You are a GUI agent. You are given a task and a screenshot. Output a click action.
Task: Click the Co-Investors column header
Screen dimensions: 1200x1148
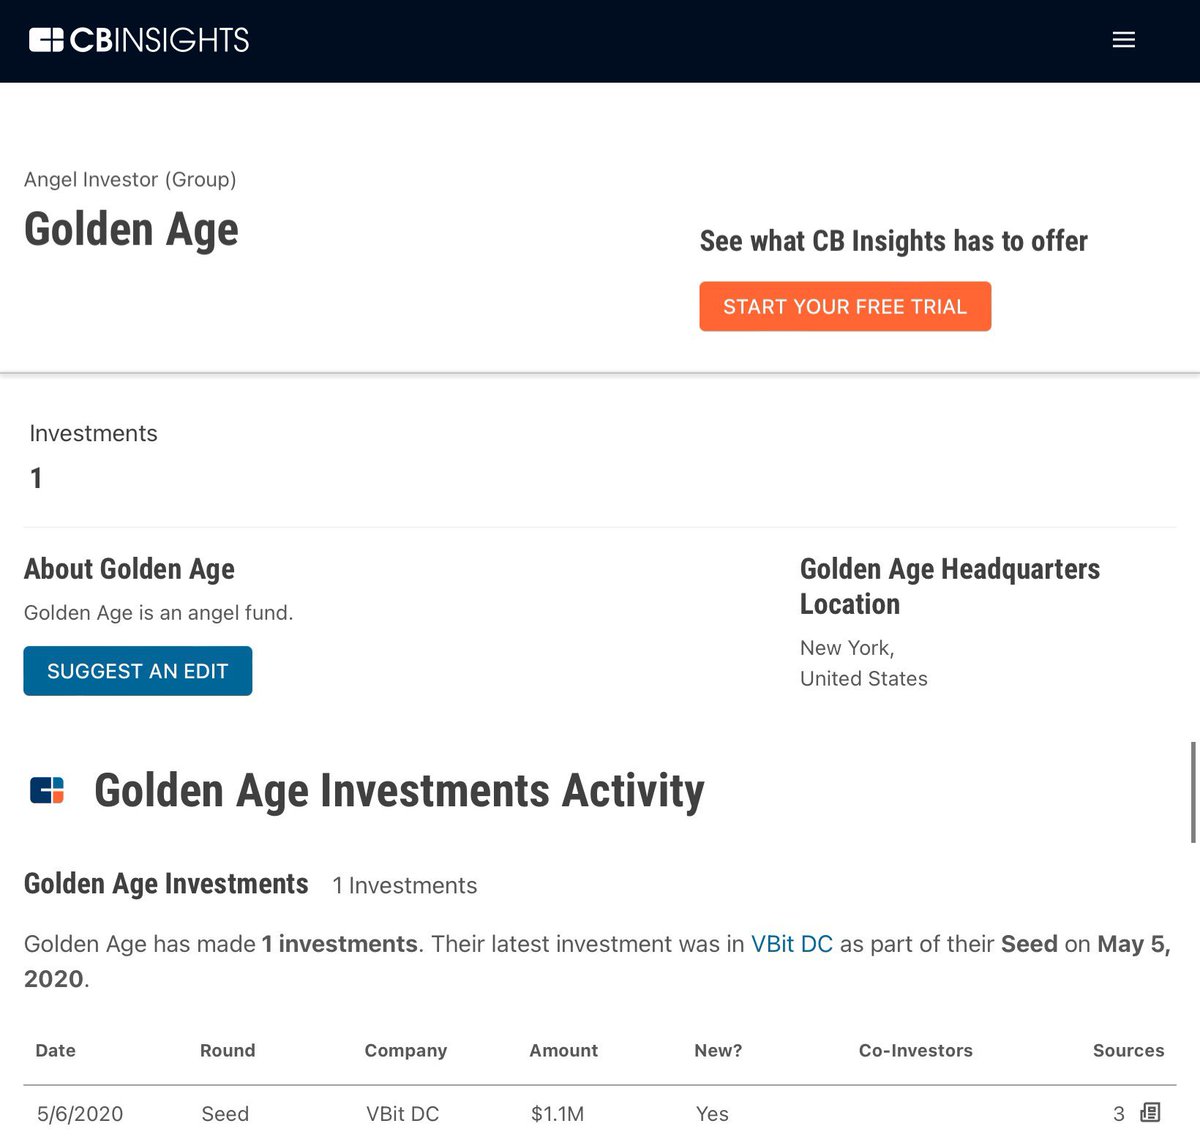pyautogui.click(x=916, y=1050)
